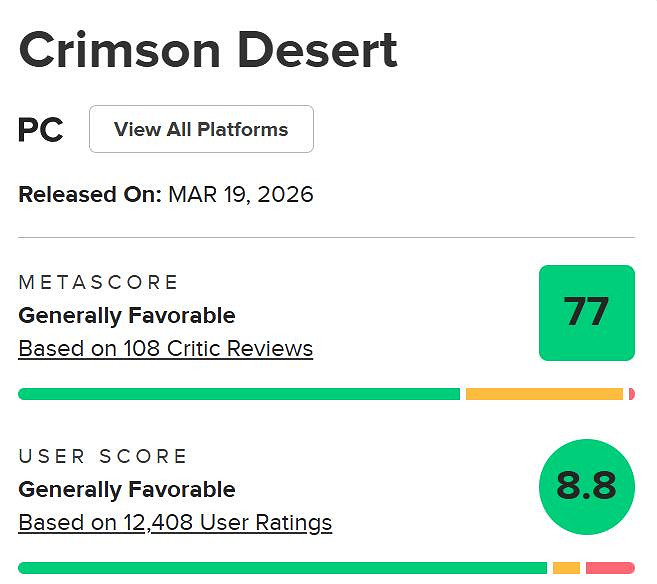Click the PC platform label
The image size is (657, 584).
pyautogui.click(x=41, y=130)
